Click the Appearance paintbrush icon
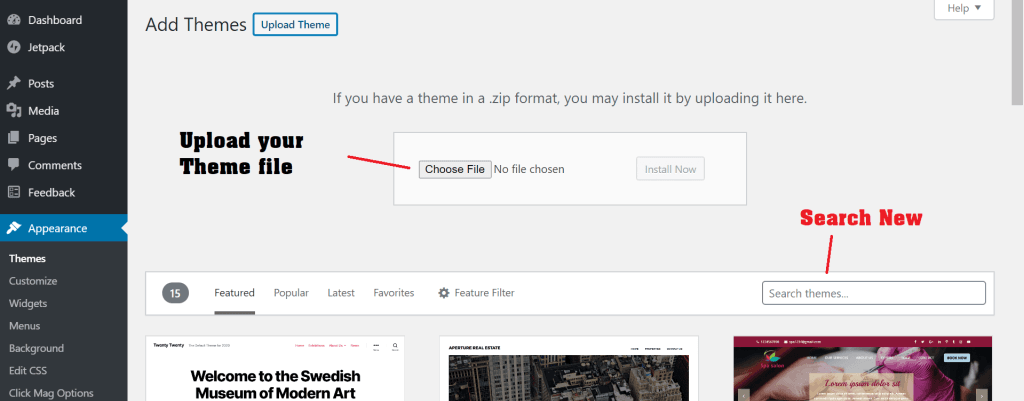1024x401 pixels. 14,228
